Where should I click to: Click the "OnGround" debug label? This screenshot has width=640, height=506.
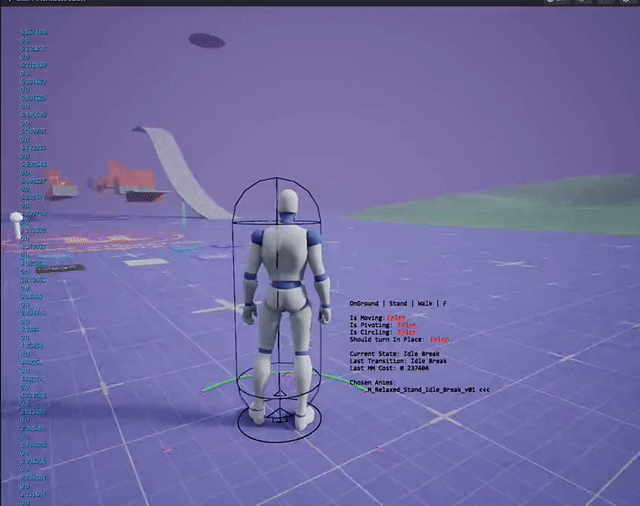point(364,304)
